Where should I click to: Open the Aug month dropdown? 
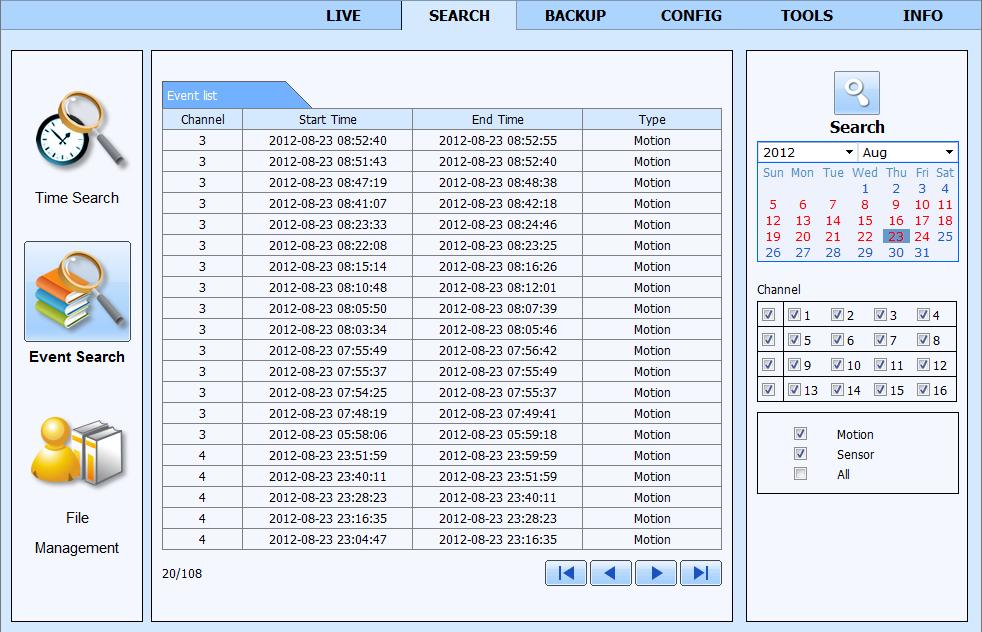click(907, 152)
